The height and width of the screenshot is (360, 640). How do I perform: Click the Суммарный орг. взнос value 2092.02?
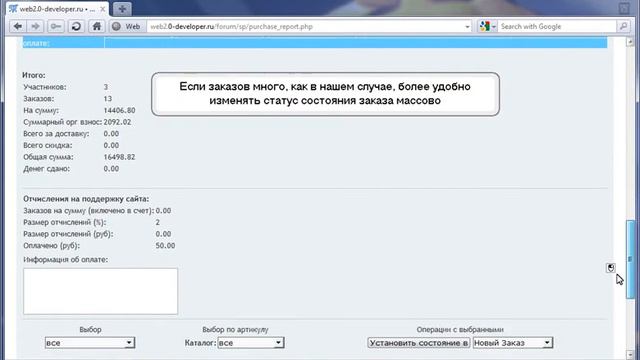click(117, 122)
